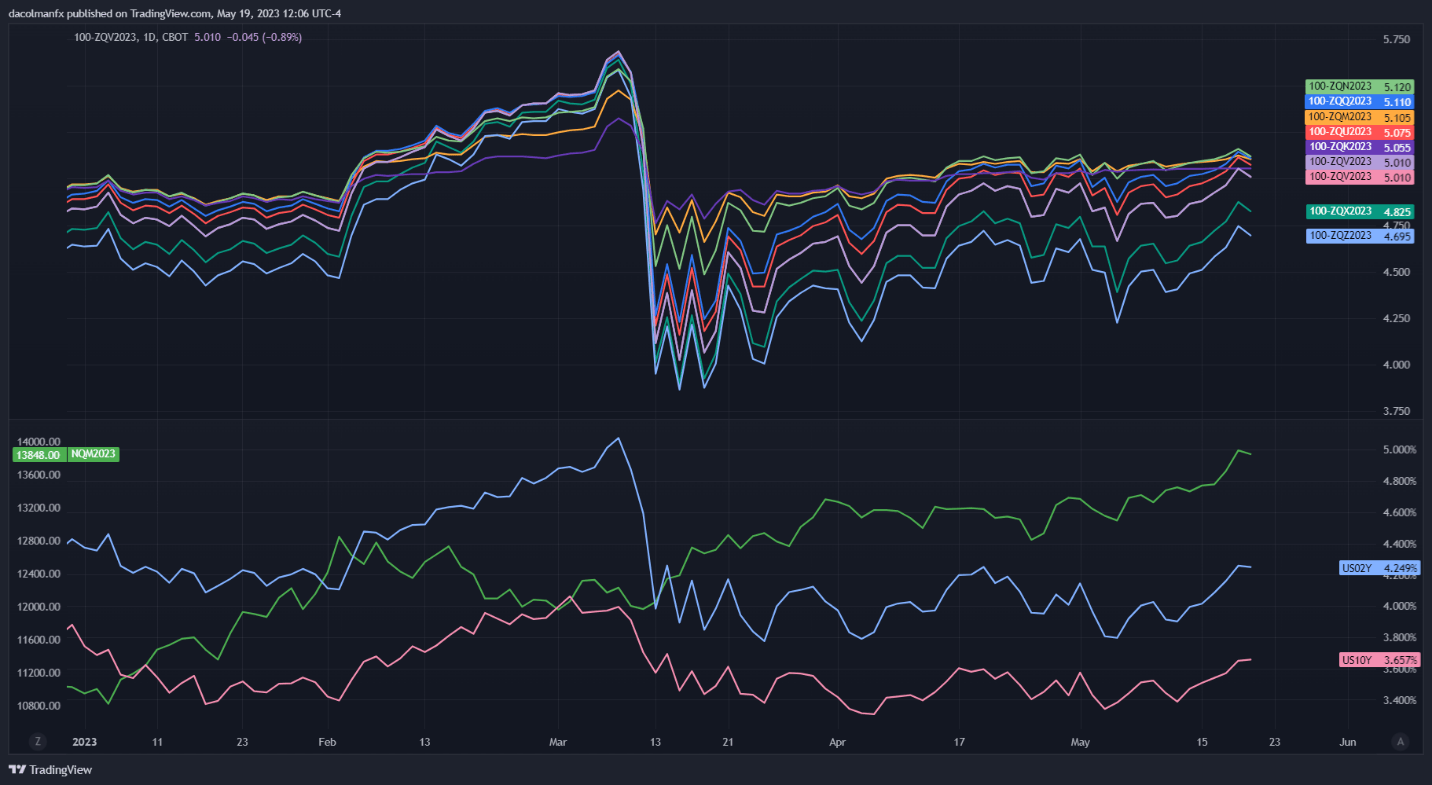Click 3.750 on the upper price axis

(x=1395, y=411)
